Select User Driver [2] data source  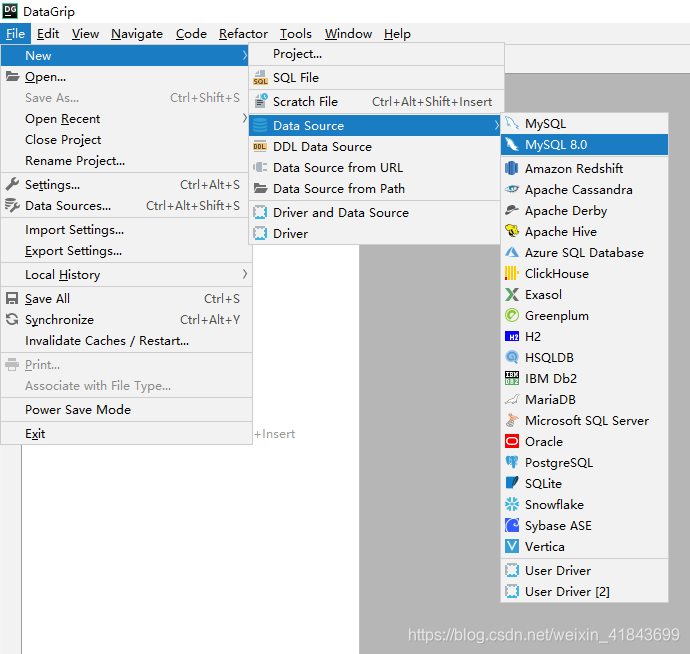click(584, 592)
